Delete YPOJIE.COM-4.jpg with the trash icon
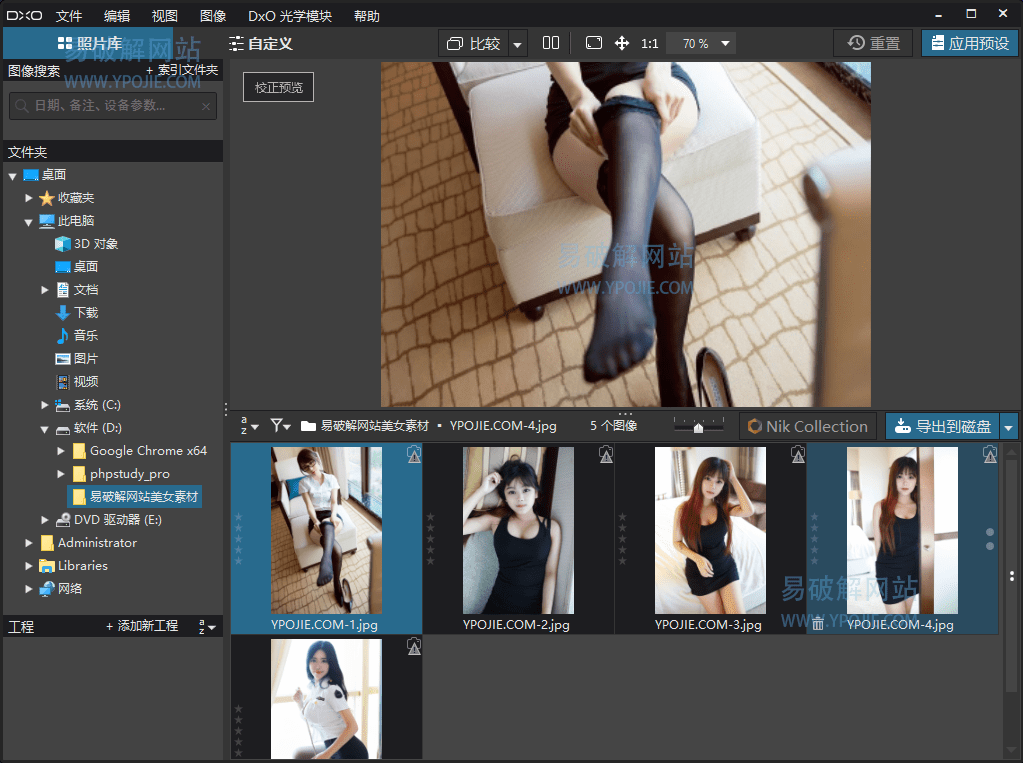1023x763 pixels. (x=818, y=623)
